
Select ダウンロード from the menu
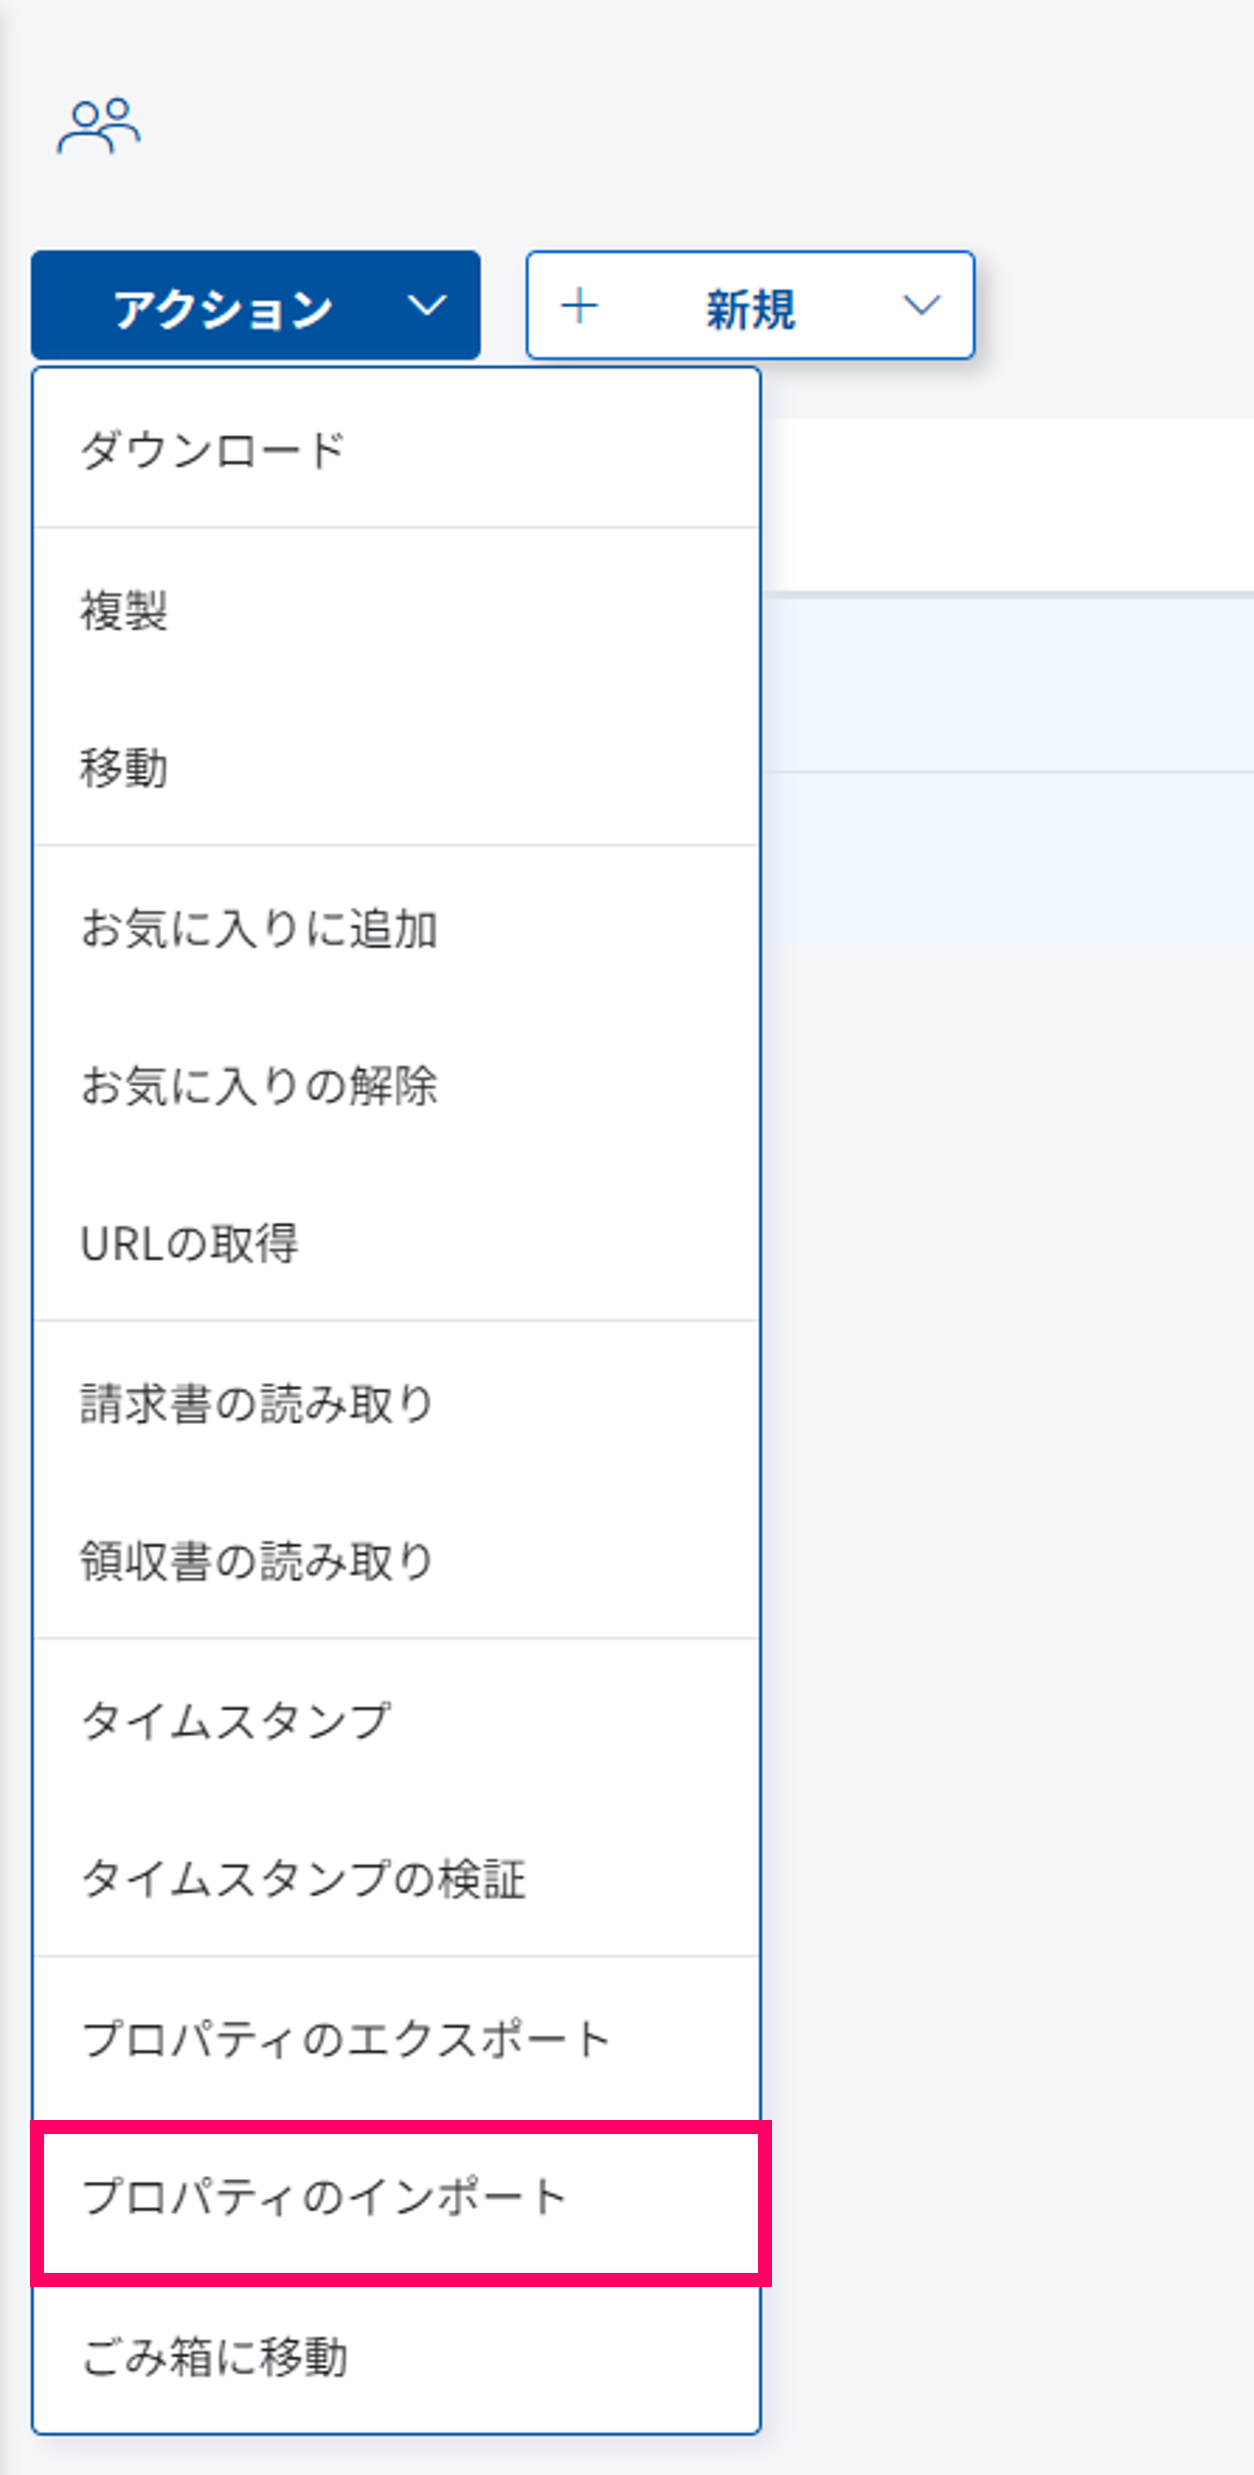click(213, 451)
